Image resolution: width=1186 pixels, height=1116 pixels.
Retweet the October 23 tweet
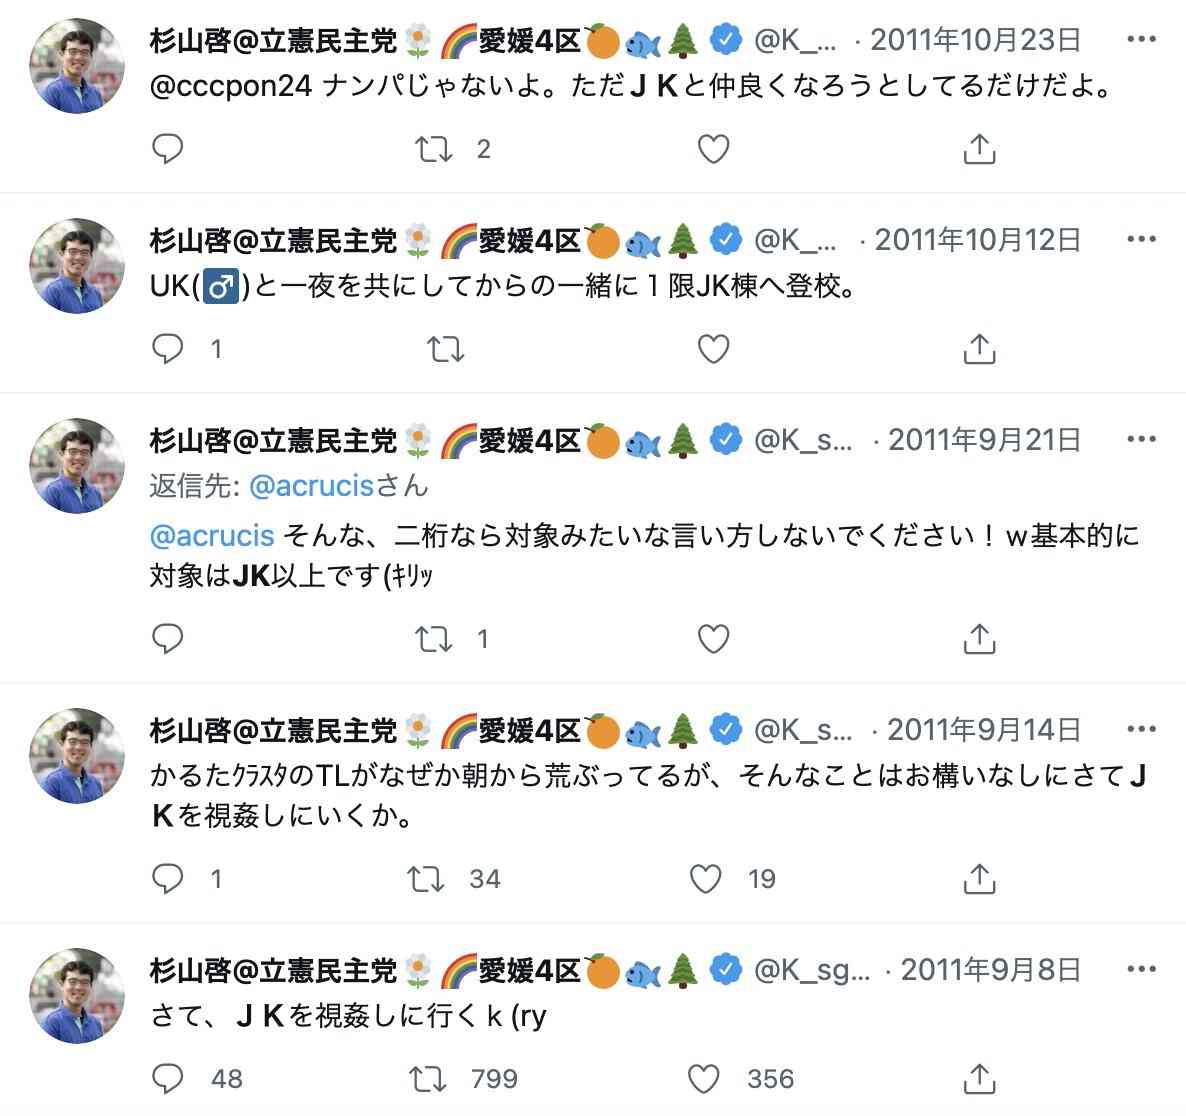(433, 148)
